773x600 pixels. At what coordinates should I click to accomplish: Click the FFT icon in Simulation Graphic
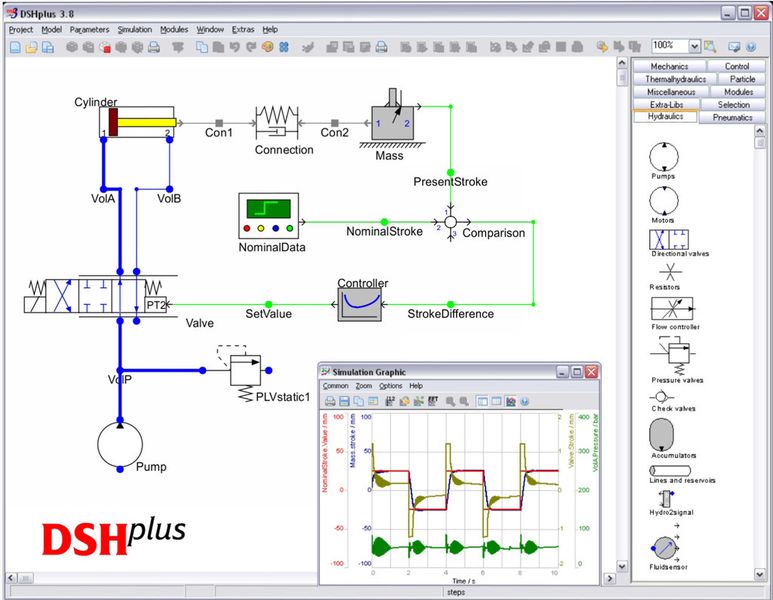433,401
